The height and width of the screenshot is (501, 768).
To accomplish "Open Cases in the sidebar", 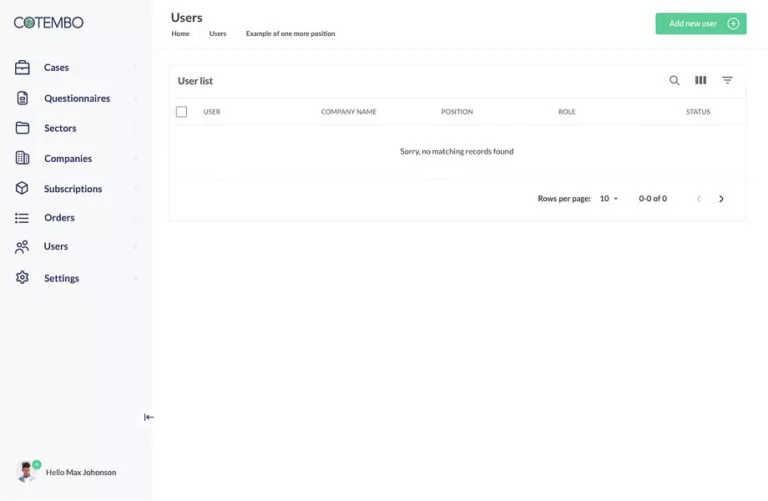I will pos(56,68).
